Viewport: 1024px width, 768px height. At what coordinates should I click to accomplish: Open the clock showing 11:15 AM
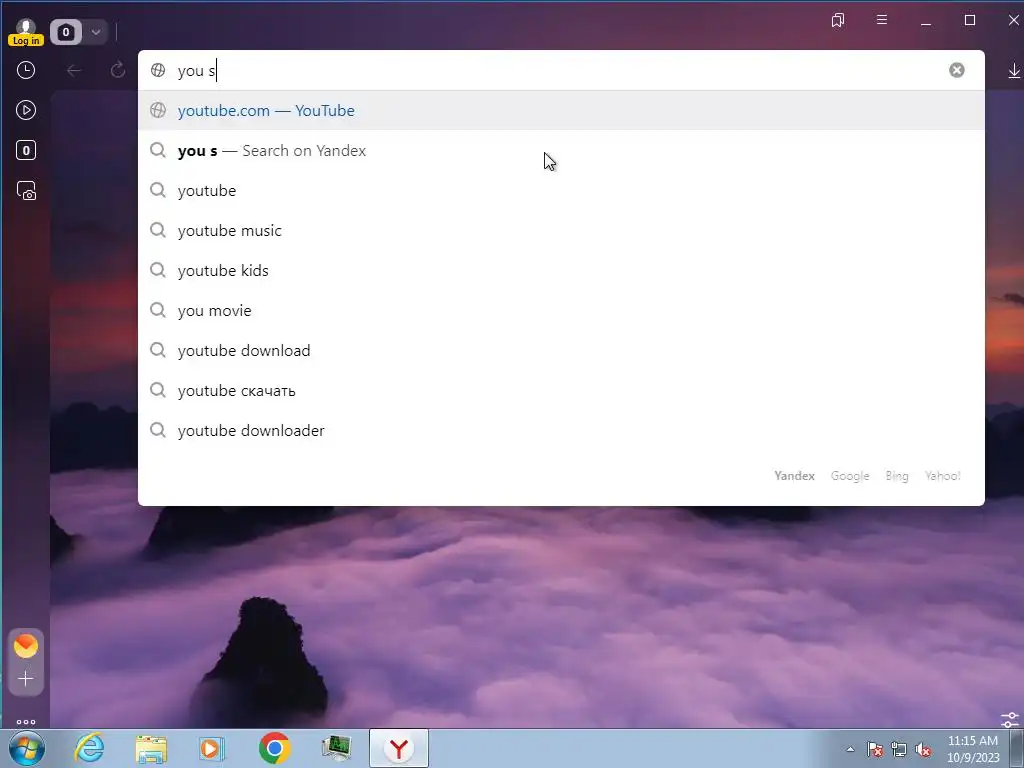pos(972,749)
